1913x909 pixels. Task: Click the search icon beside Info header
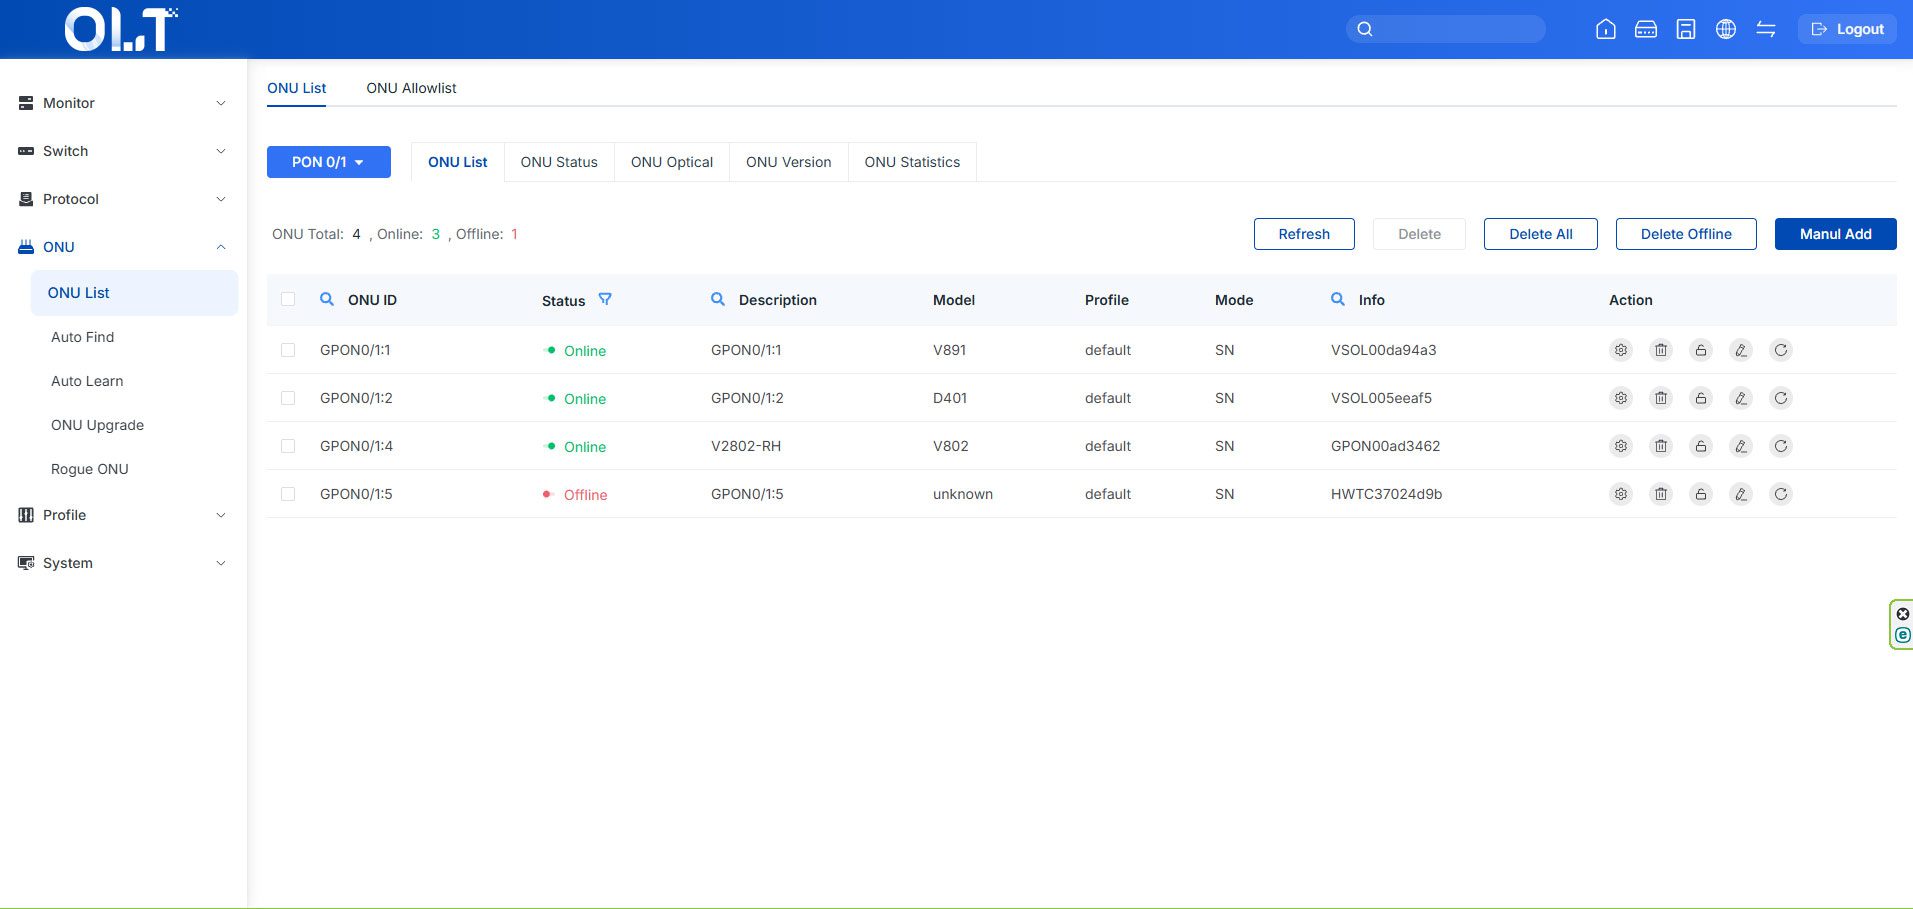pyautogui.click(x=1338, y=299)
